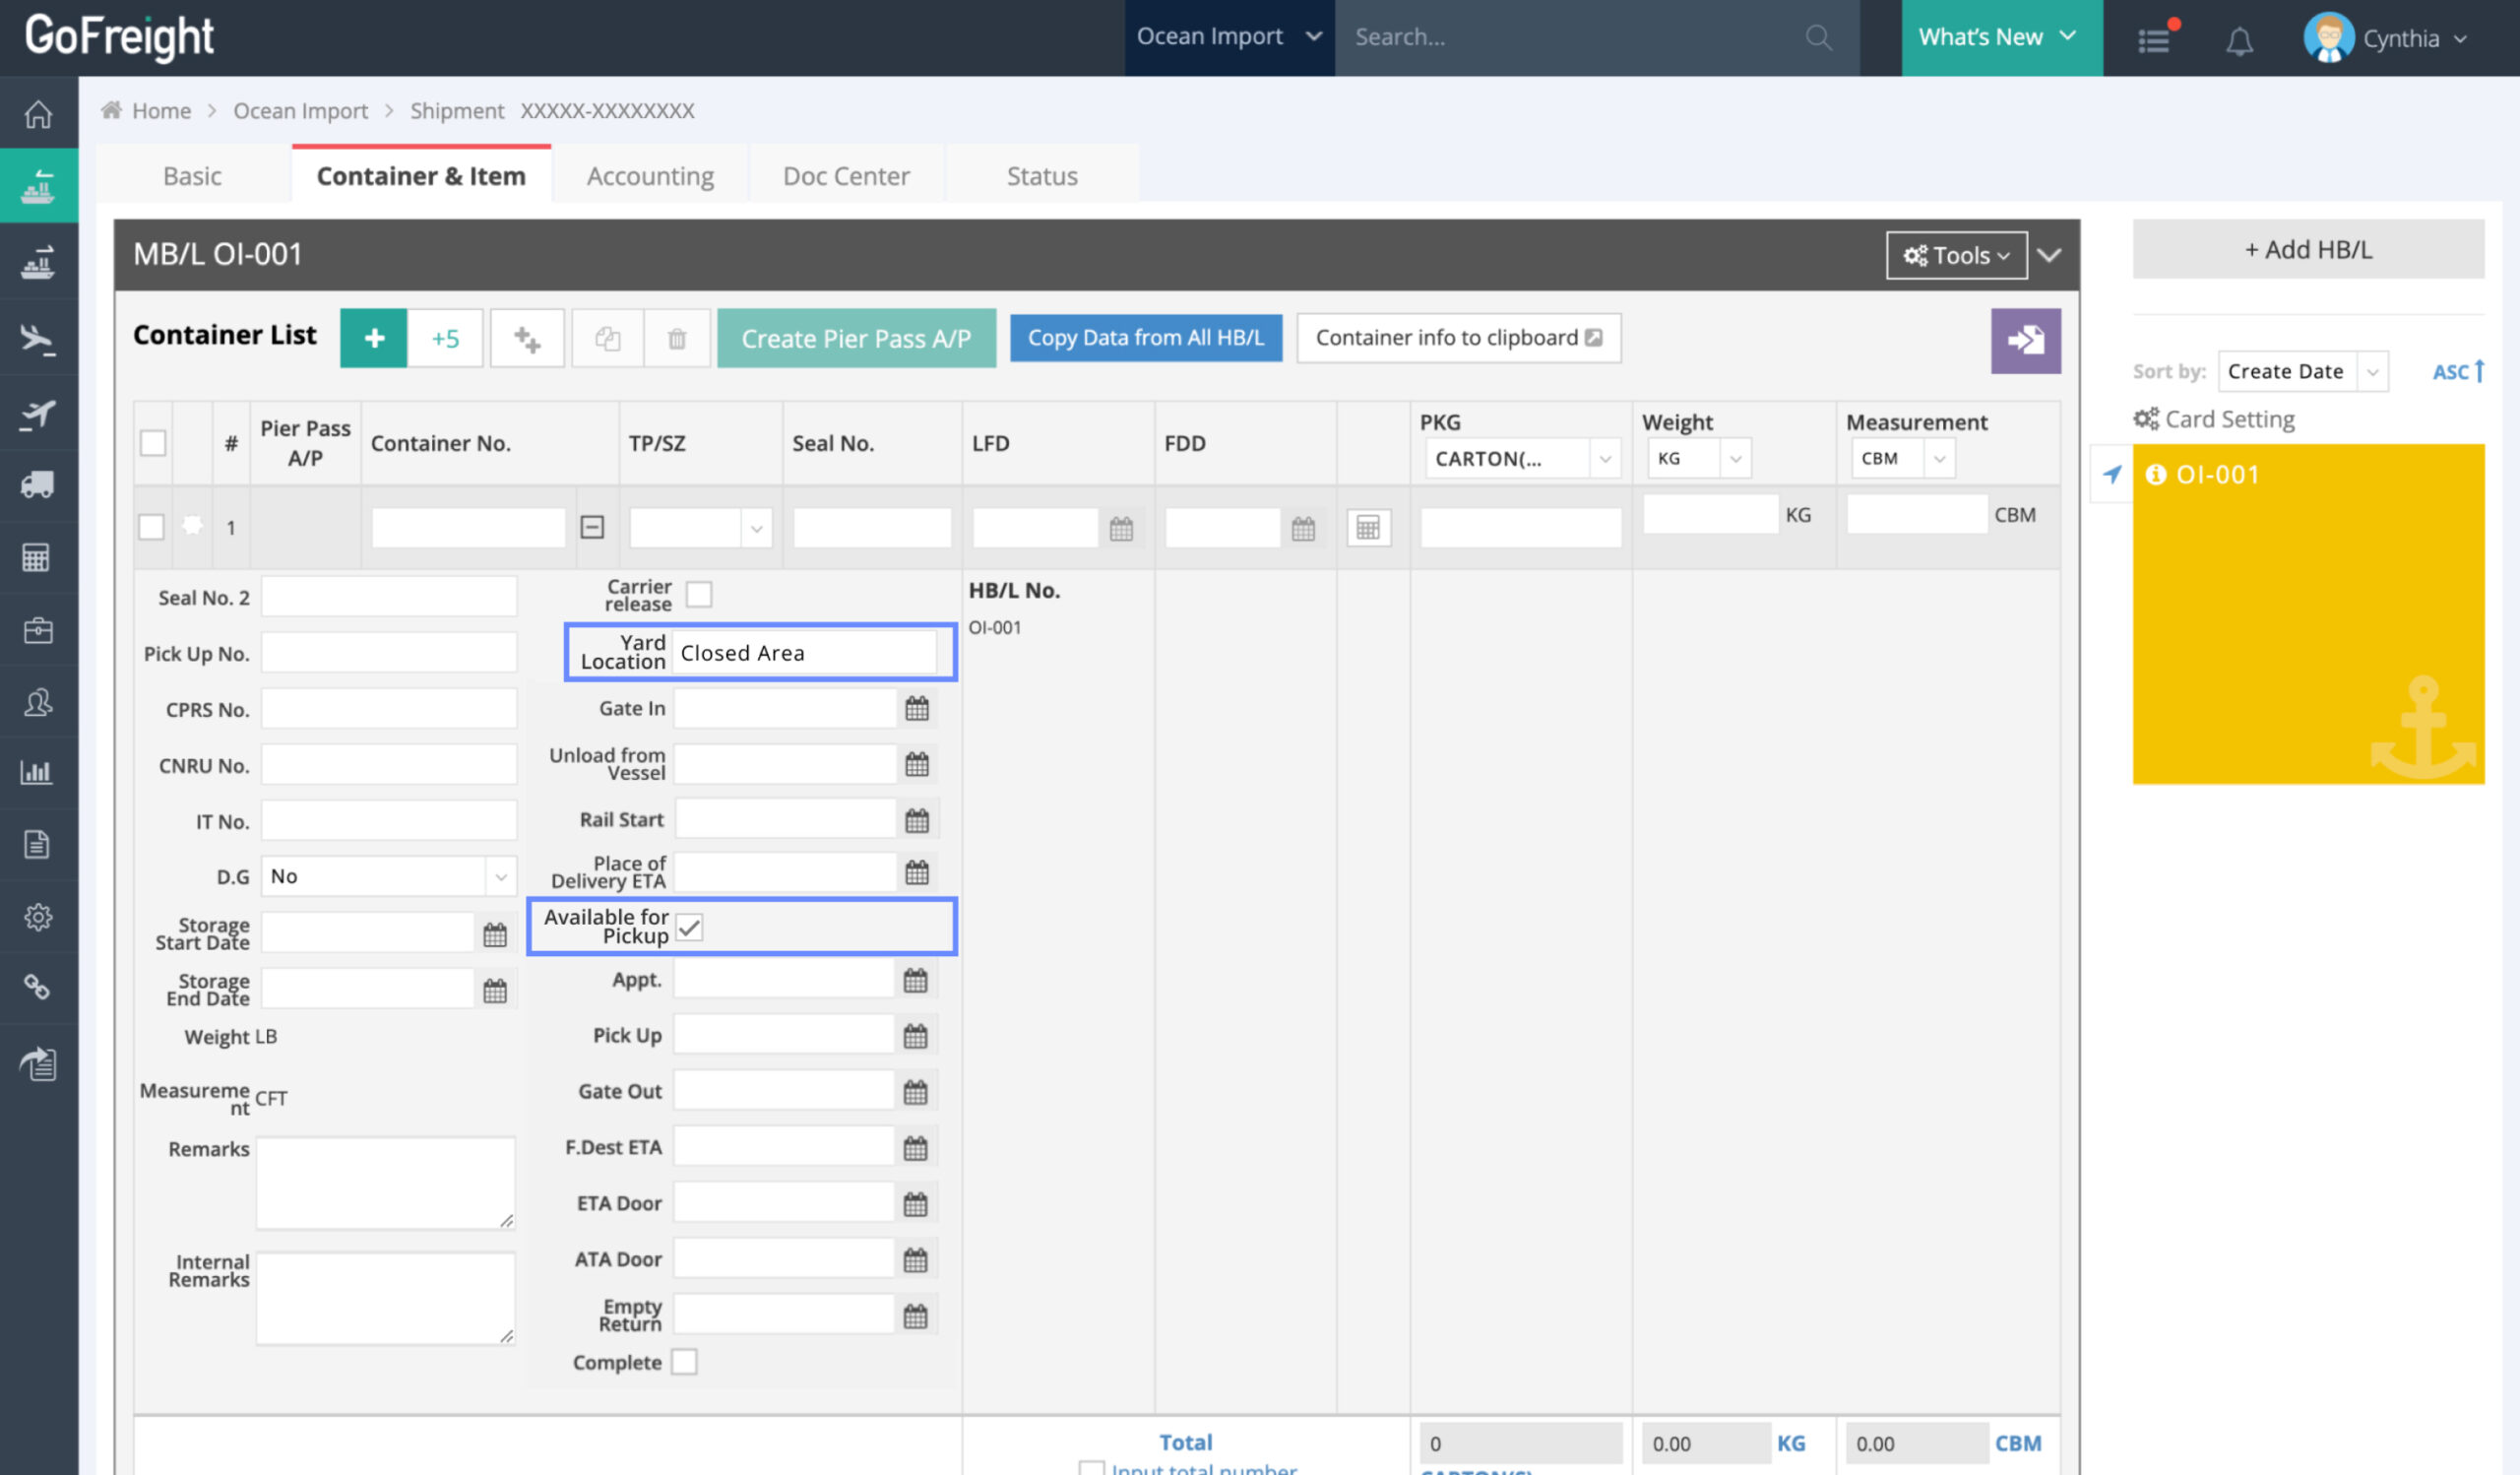Click the notification bell icon
The height and width of the screenshot is (1475, 2520).
pyautogui.click(x=2239, y=40)
